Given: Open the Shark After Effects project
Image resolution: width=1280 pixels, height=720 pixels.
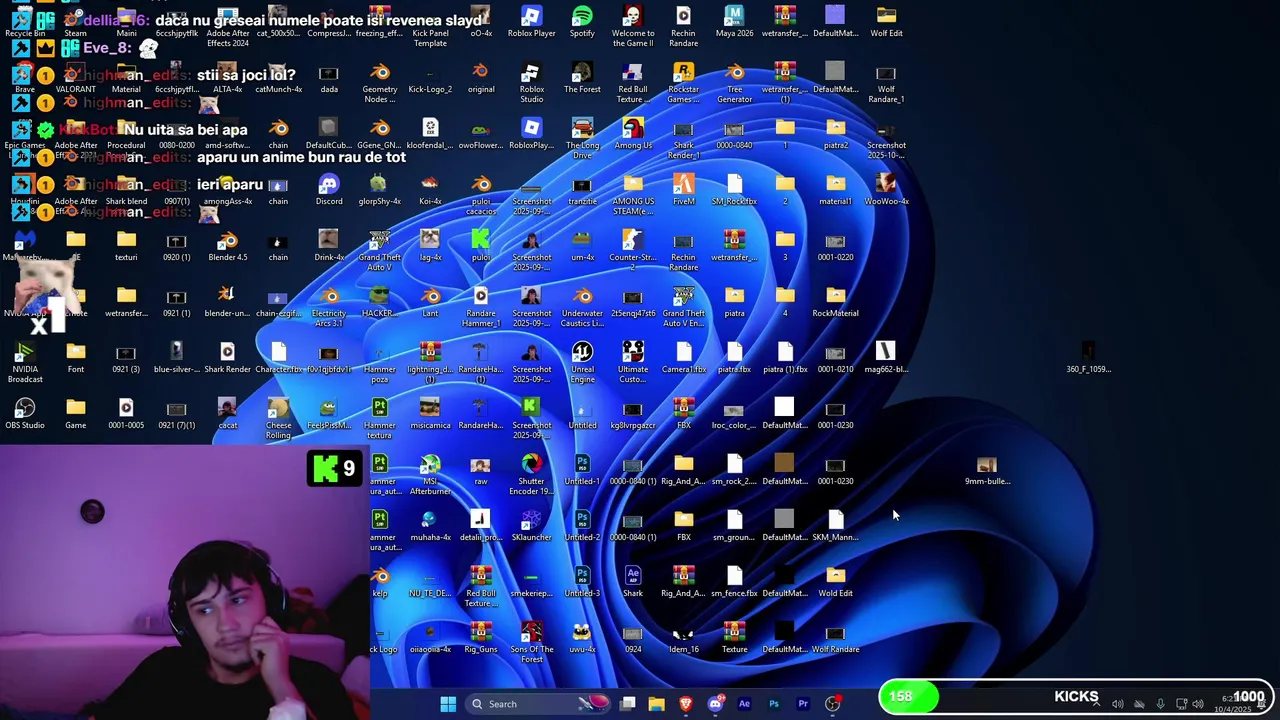Looking at the screenshot, I should (633, 582).
